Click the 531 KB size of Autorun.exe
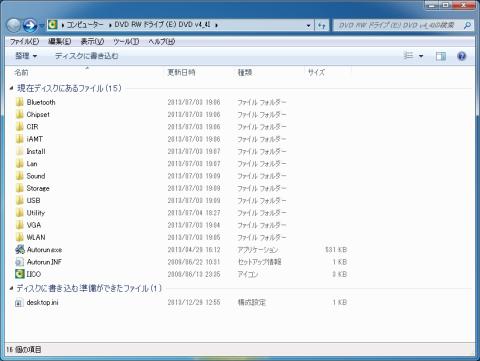 coord(336,249)
